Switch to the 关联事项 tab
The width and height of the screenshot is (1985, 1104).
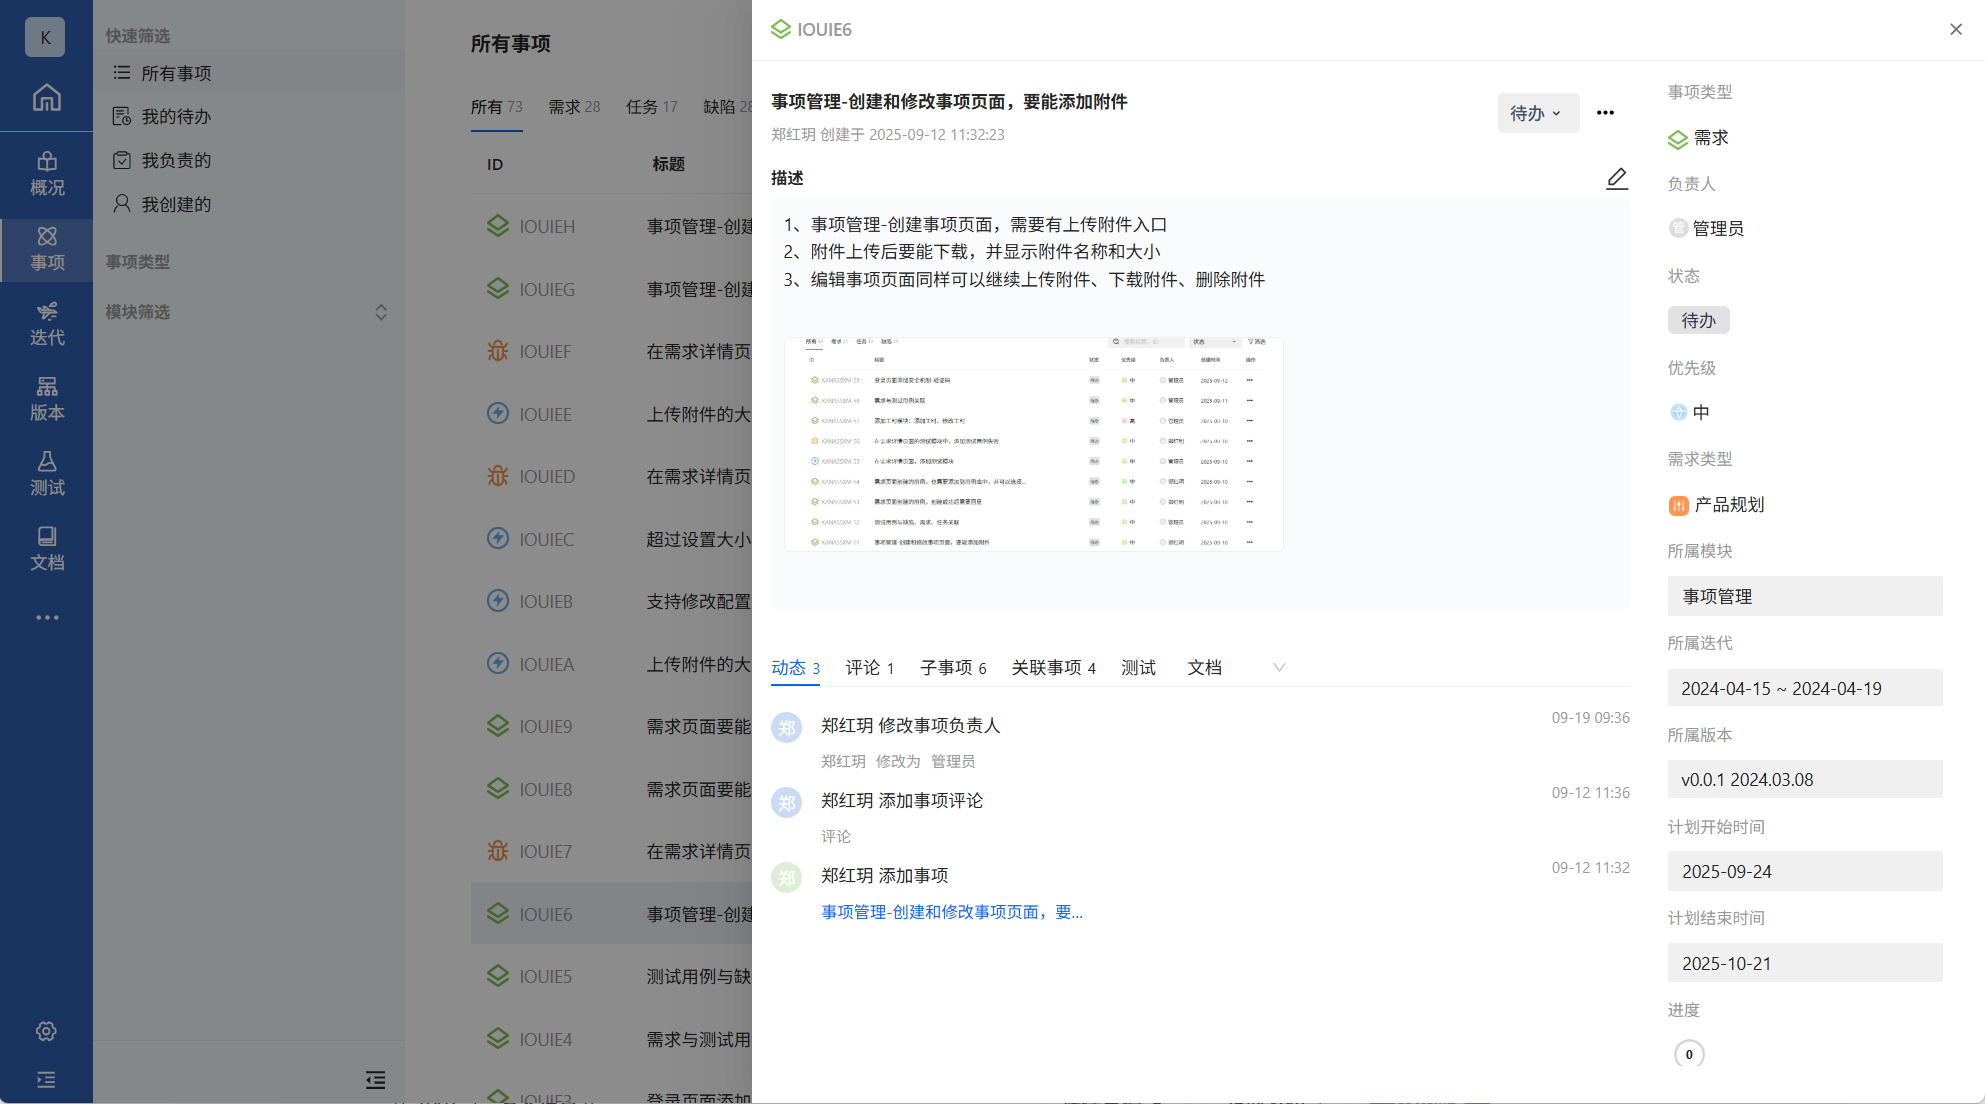coord(1053,667)
